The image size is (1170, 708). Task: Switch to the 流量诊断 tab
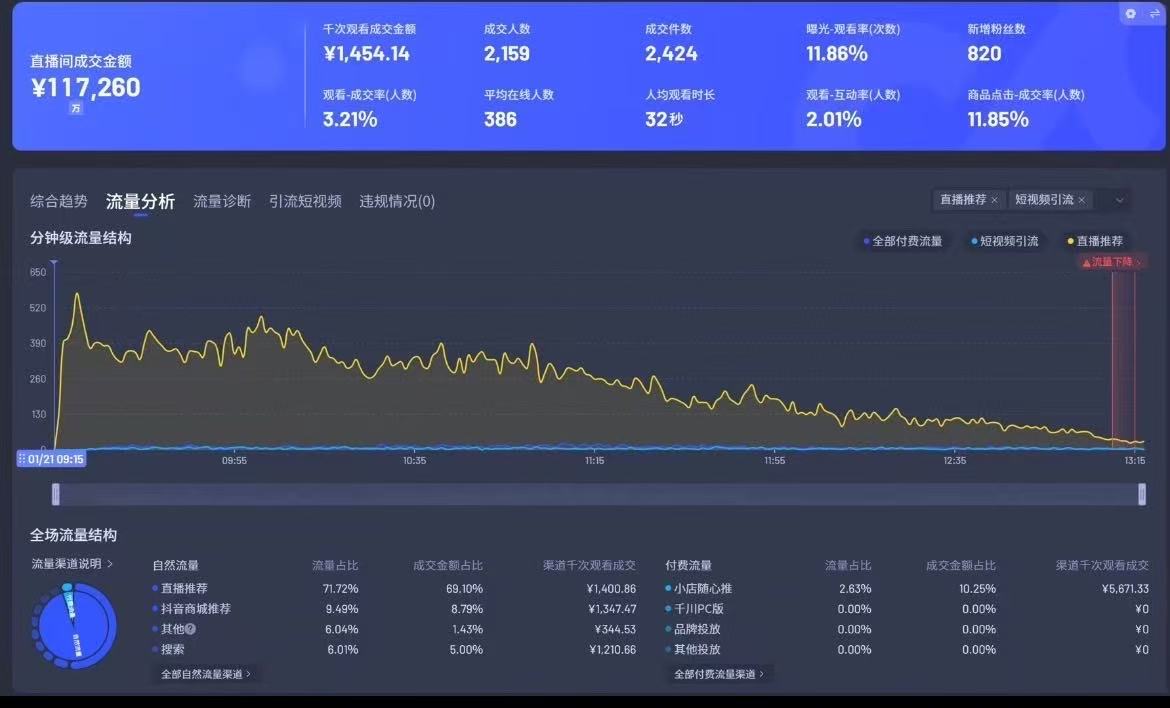click(222, 201)
